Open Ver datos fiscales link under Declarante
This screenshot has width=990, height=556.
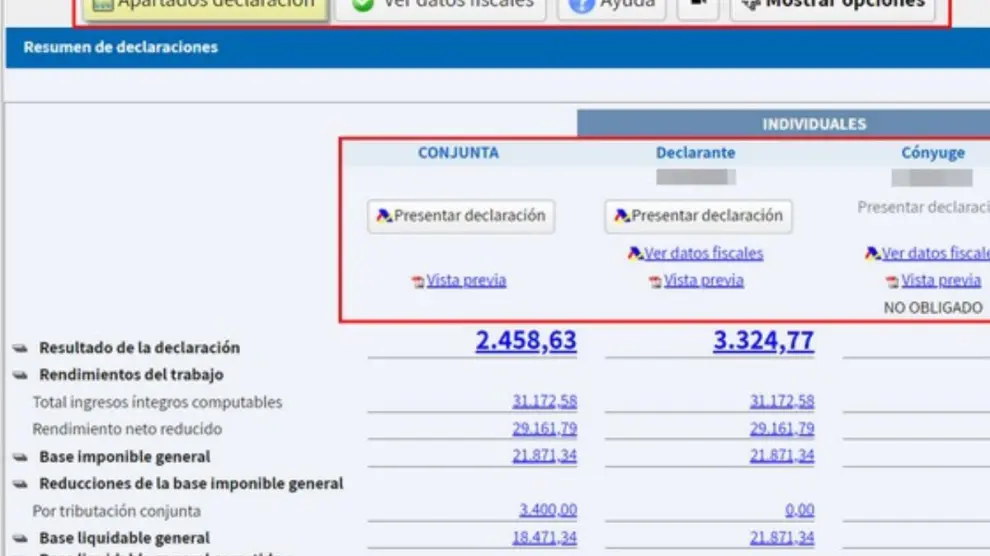click(703, 254)
